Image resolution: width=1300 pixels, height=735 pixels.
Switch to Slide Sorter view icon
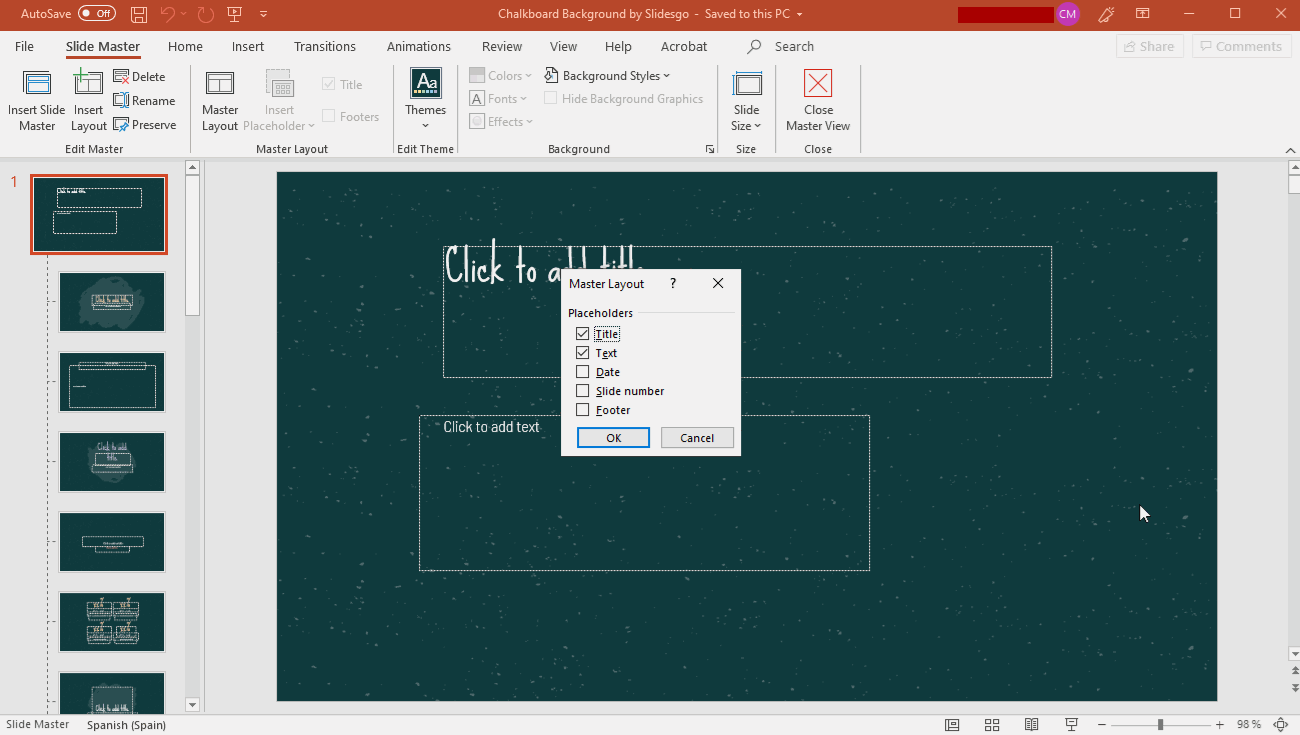click(992, 725)
